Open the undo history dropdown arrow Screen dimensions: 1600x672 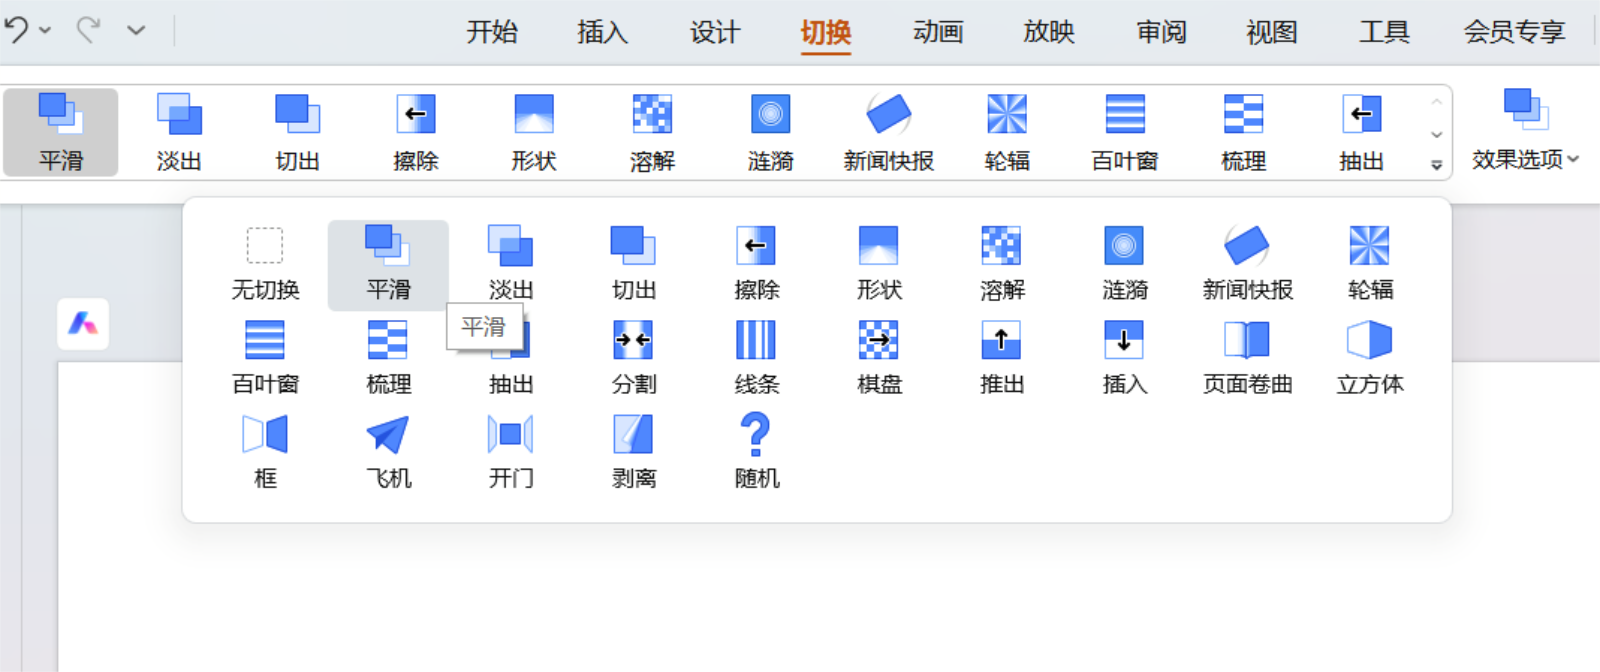[45, 31]
